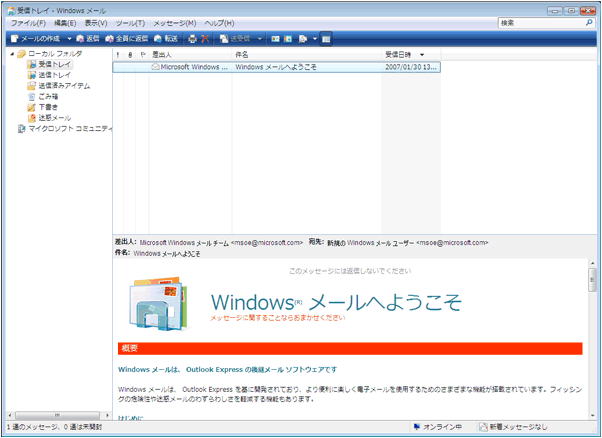The height and width of the screenshot is (438, 602).
Task: Click the preview header recipient 新規の Windows メール ユーザー
Action: (370, 243)
